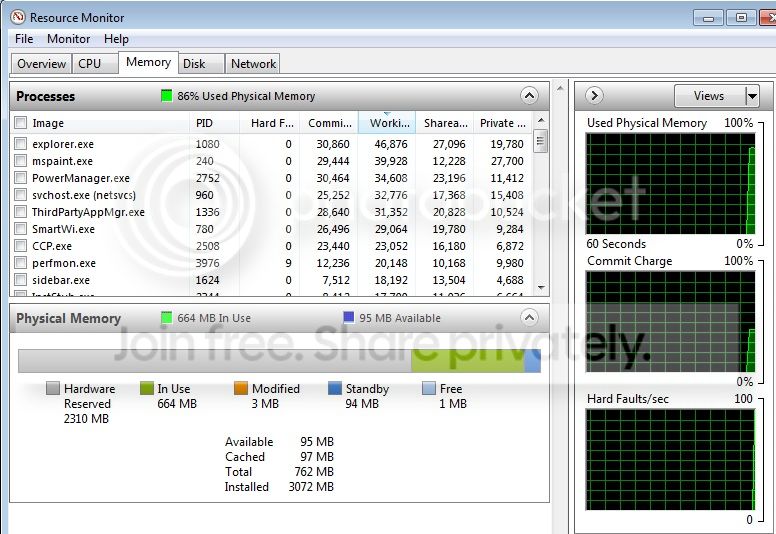This screenshot has width=776, height=534.
Task: Tick the explorer.exe process checkbox
Action: 20,144
